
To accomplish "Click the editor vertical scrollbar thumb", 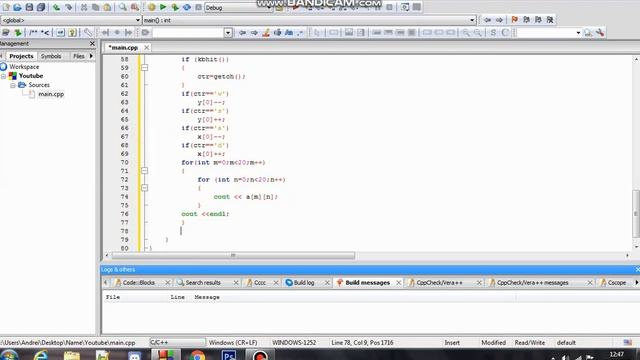I will pyautogui.click(x=636, y=213).
